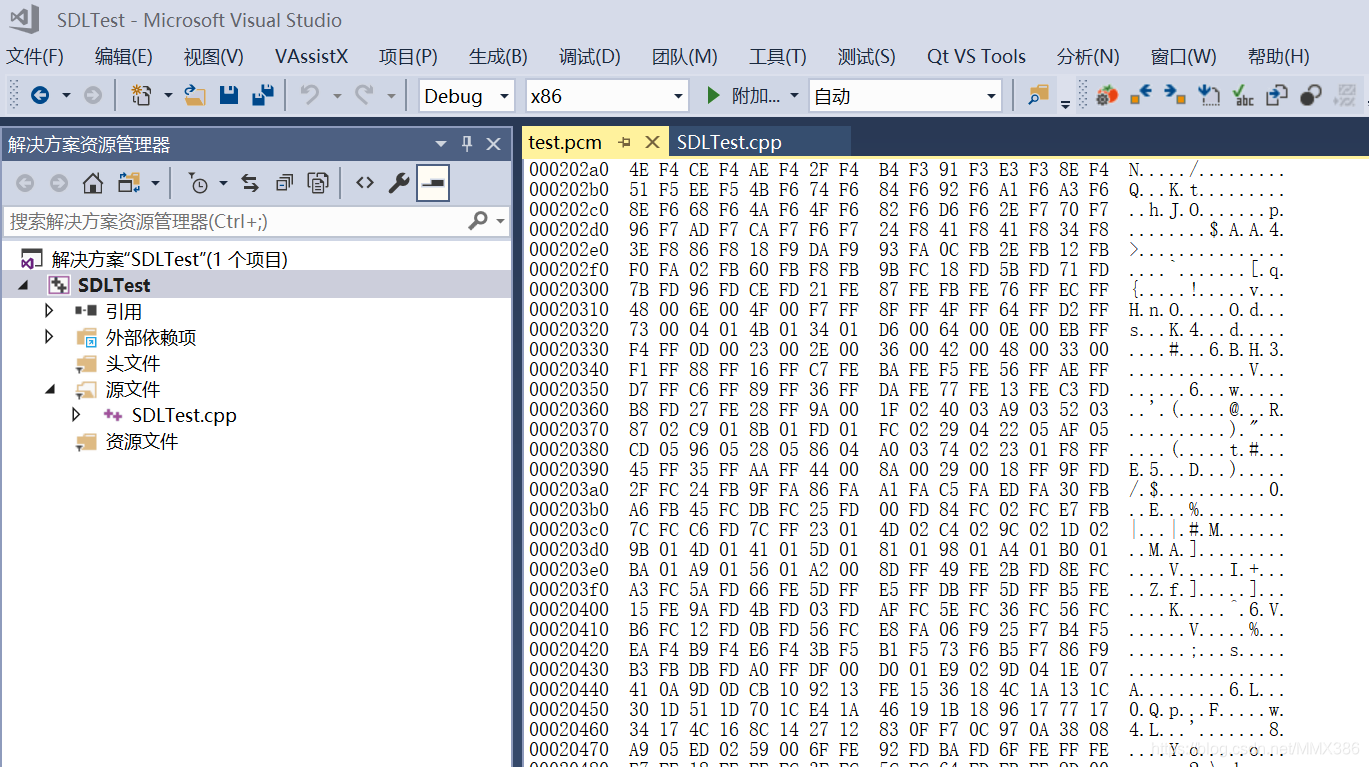Click the New Project toolbar icon
1369x767 pixels.
pyautogui.click(x=141, y=95)
